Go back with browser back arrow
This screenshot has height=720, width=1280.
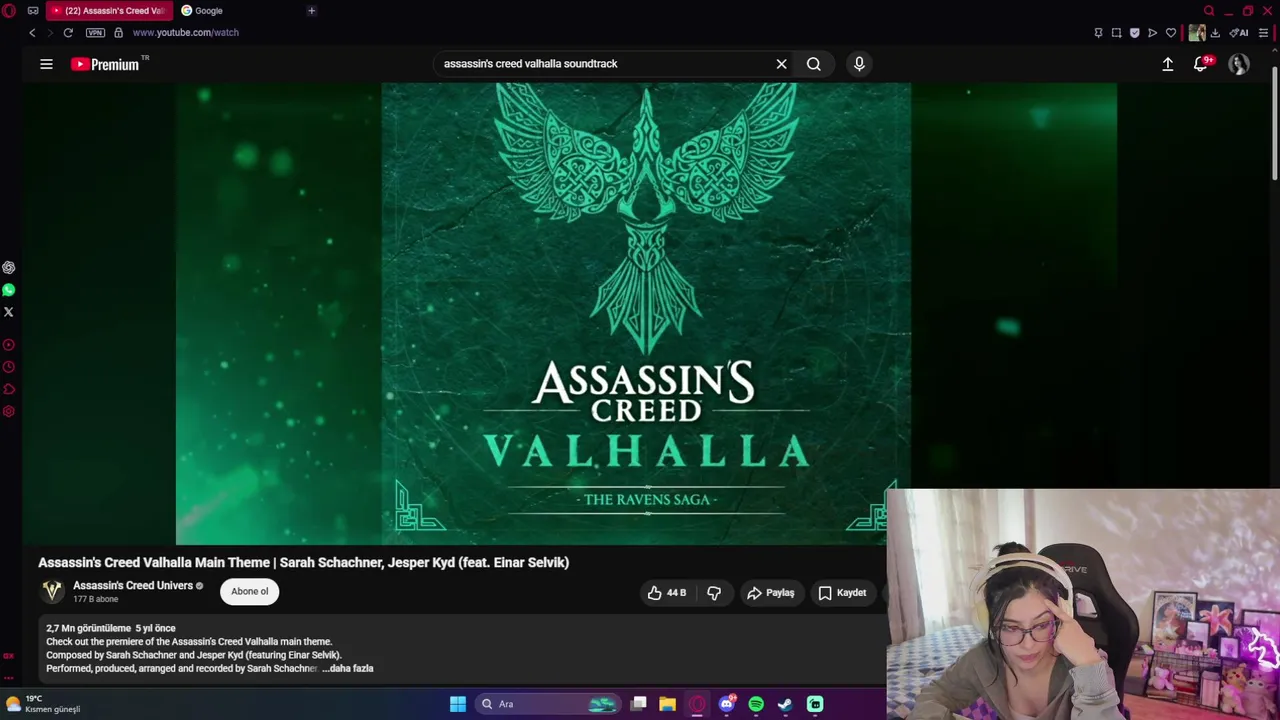[32, 33]
